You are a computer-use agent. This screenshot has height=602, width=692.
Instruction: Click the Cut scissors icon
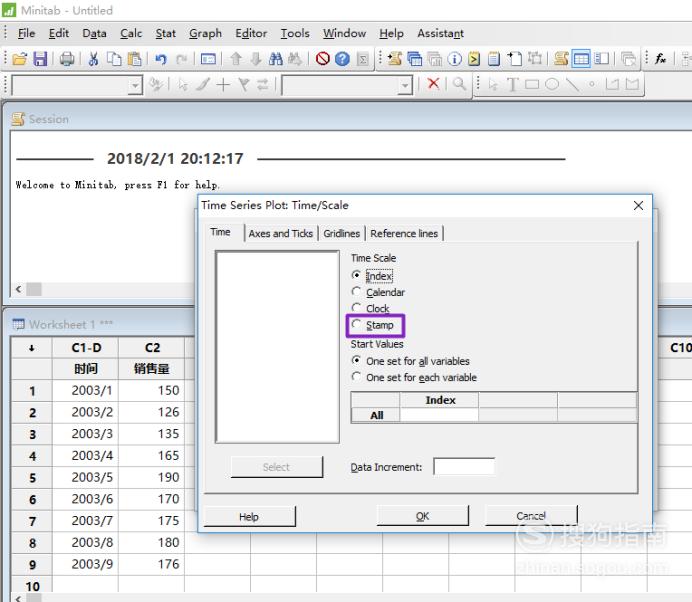[93, 59]
